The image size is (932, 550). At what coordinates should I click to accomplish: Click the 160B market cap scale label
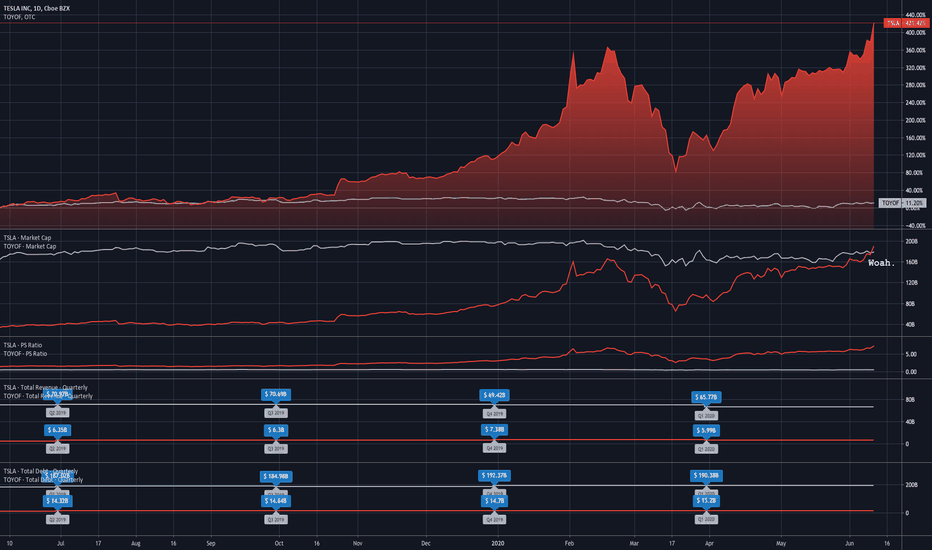911,262
